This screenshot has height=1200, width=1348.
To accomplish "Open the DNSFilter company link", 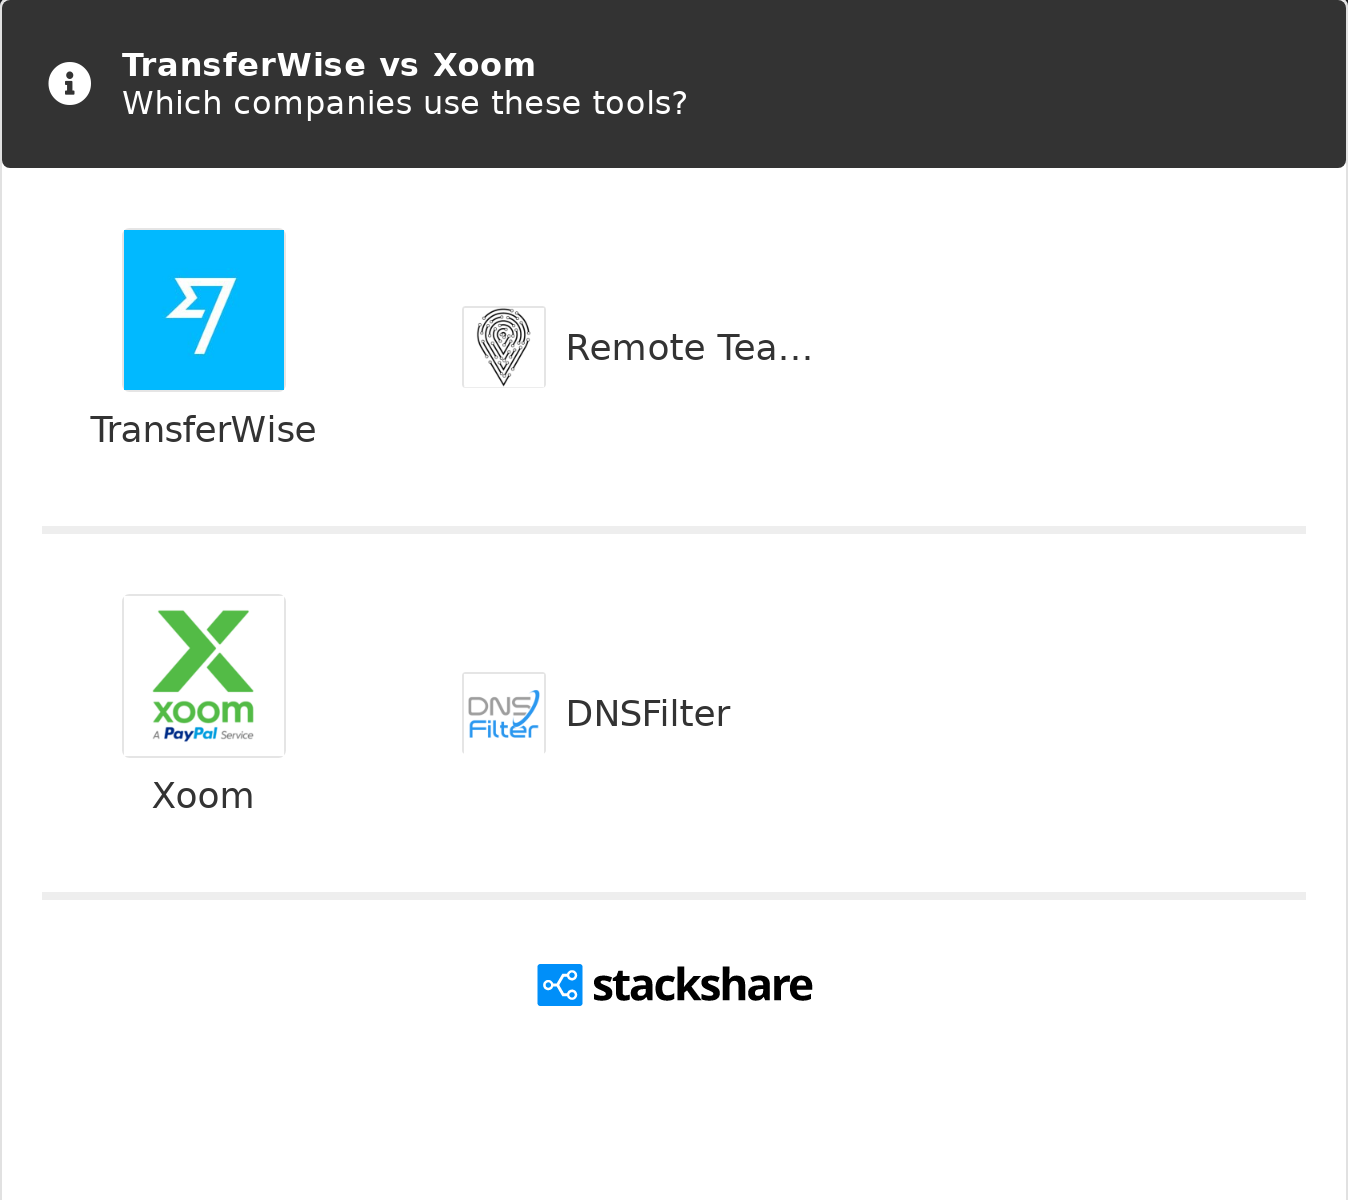I will point(648,714).
